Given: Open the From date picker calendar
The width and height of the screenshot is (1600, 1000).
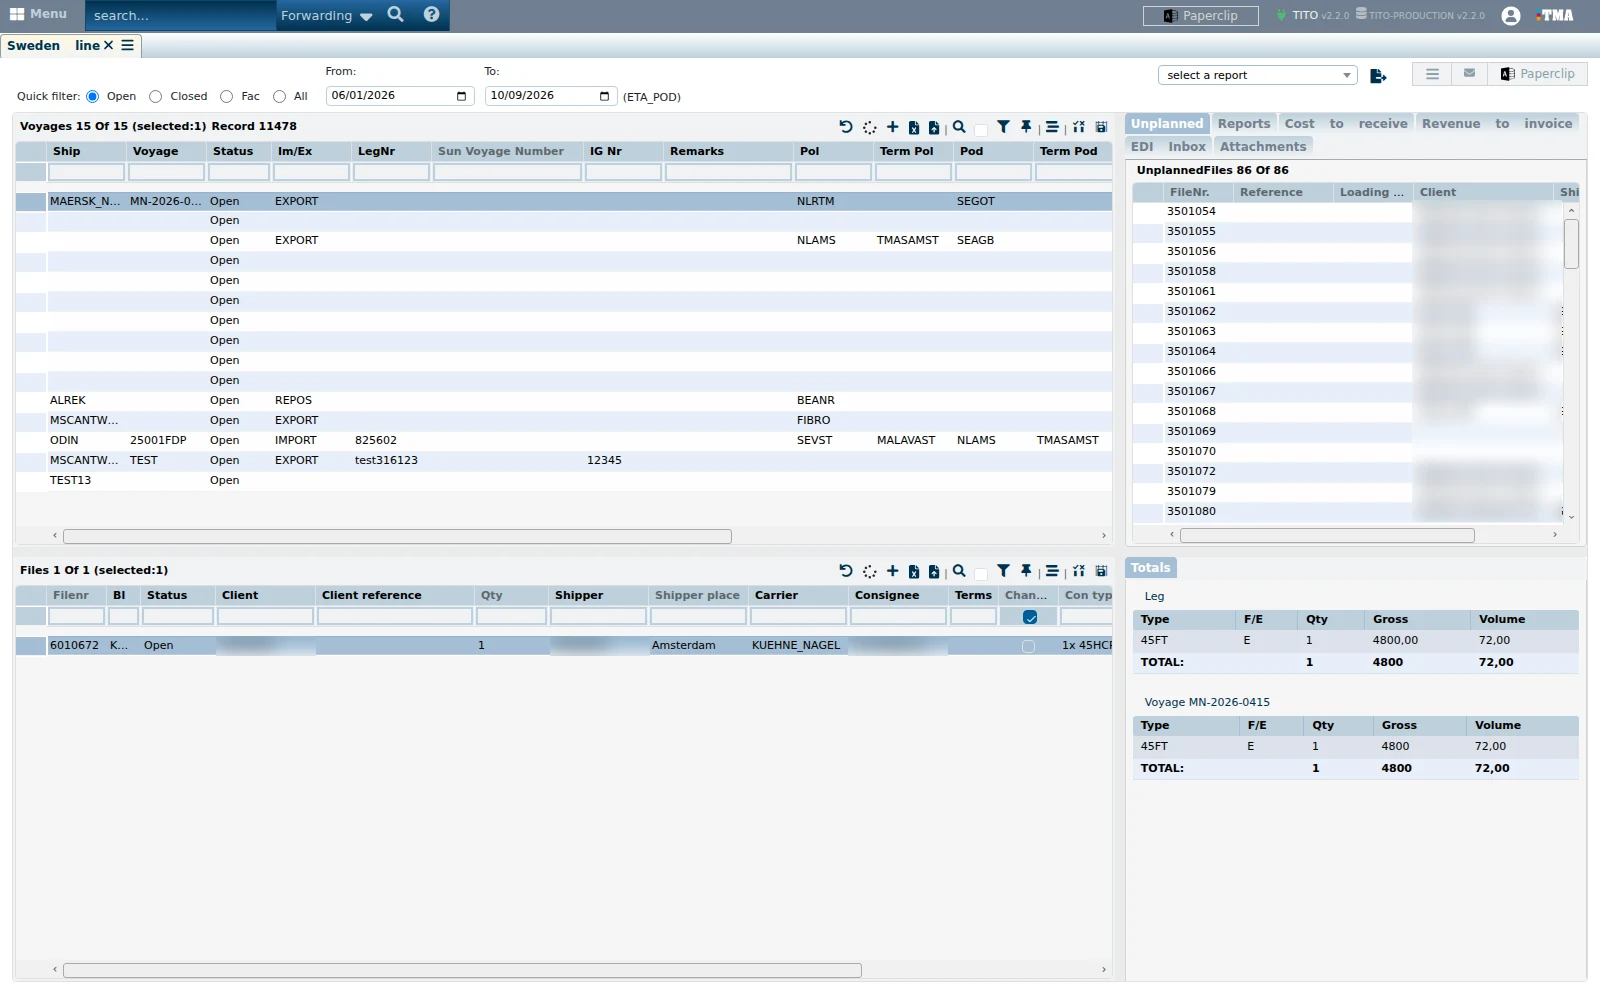Looking at the screenshot, I should (x=461, y=96).
